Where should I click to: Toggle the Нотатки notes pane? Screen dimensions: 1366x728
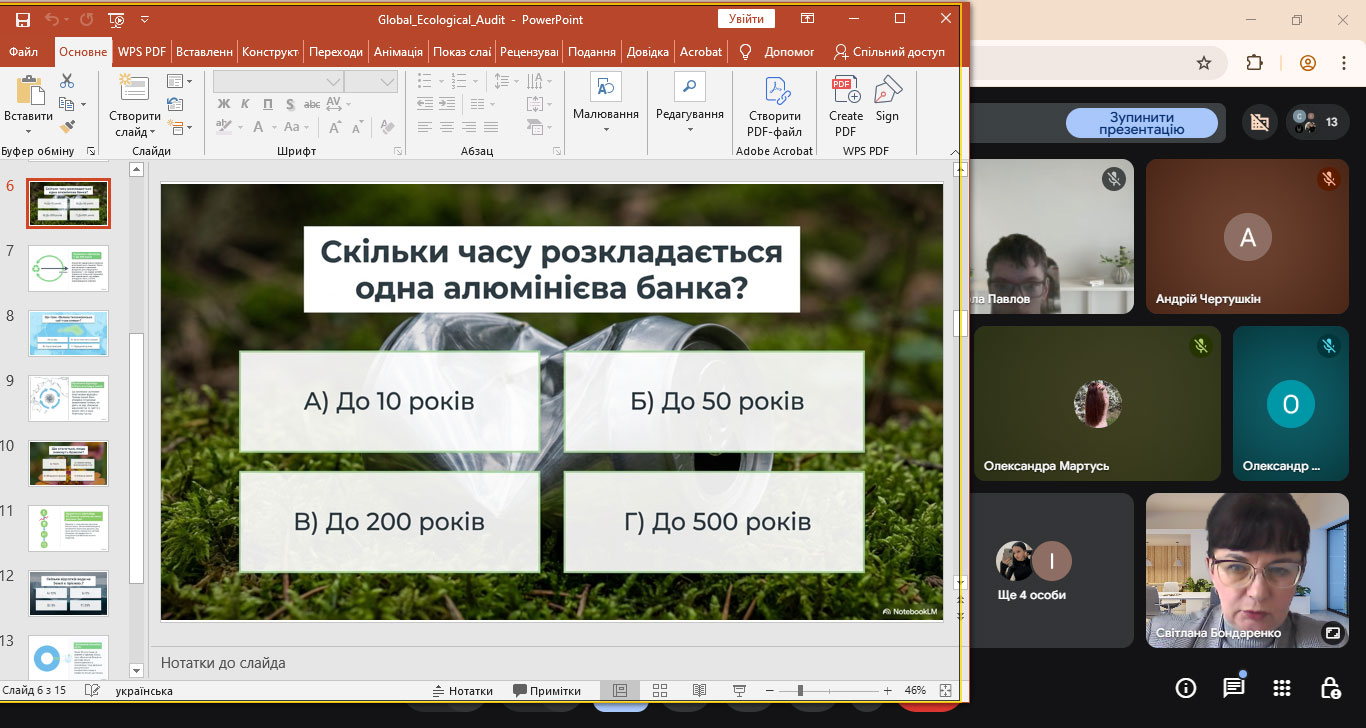point(462,691)
